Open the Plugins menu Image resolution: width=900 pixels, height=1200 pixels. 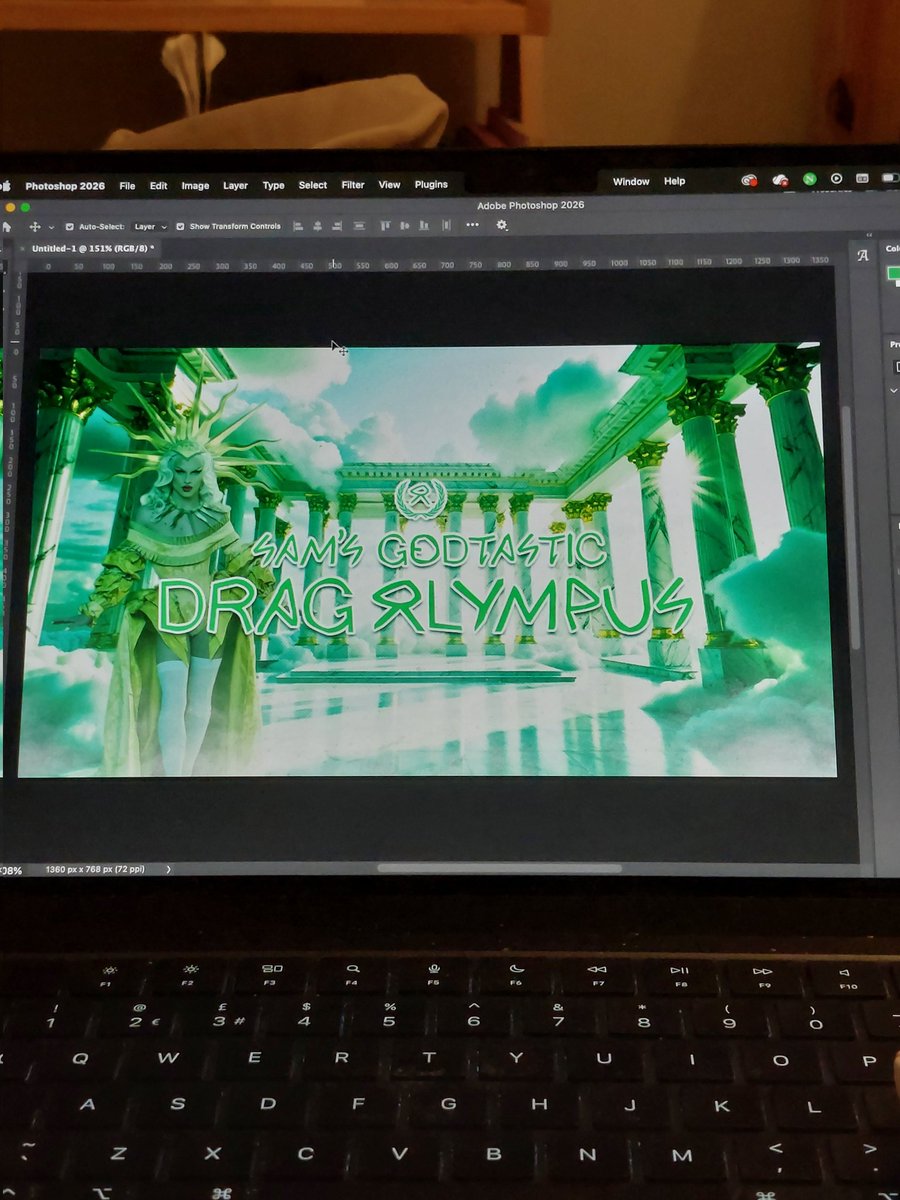pyautogui.click(x=431, y=185)
